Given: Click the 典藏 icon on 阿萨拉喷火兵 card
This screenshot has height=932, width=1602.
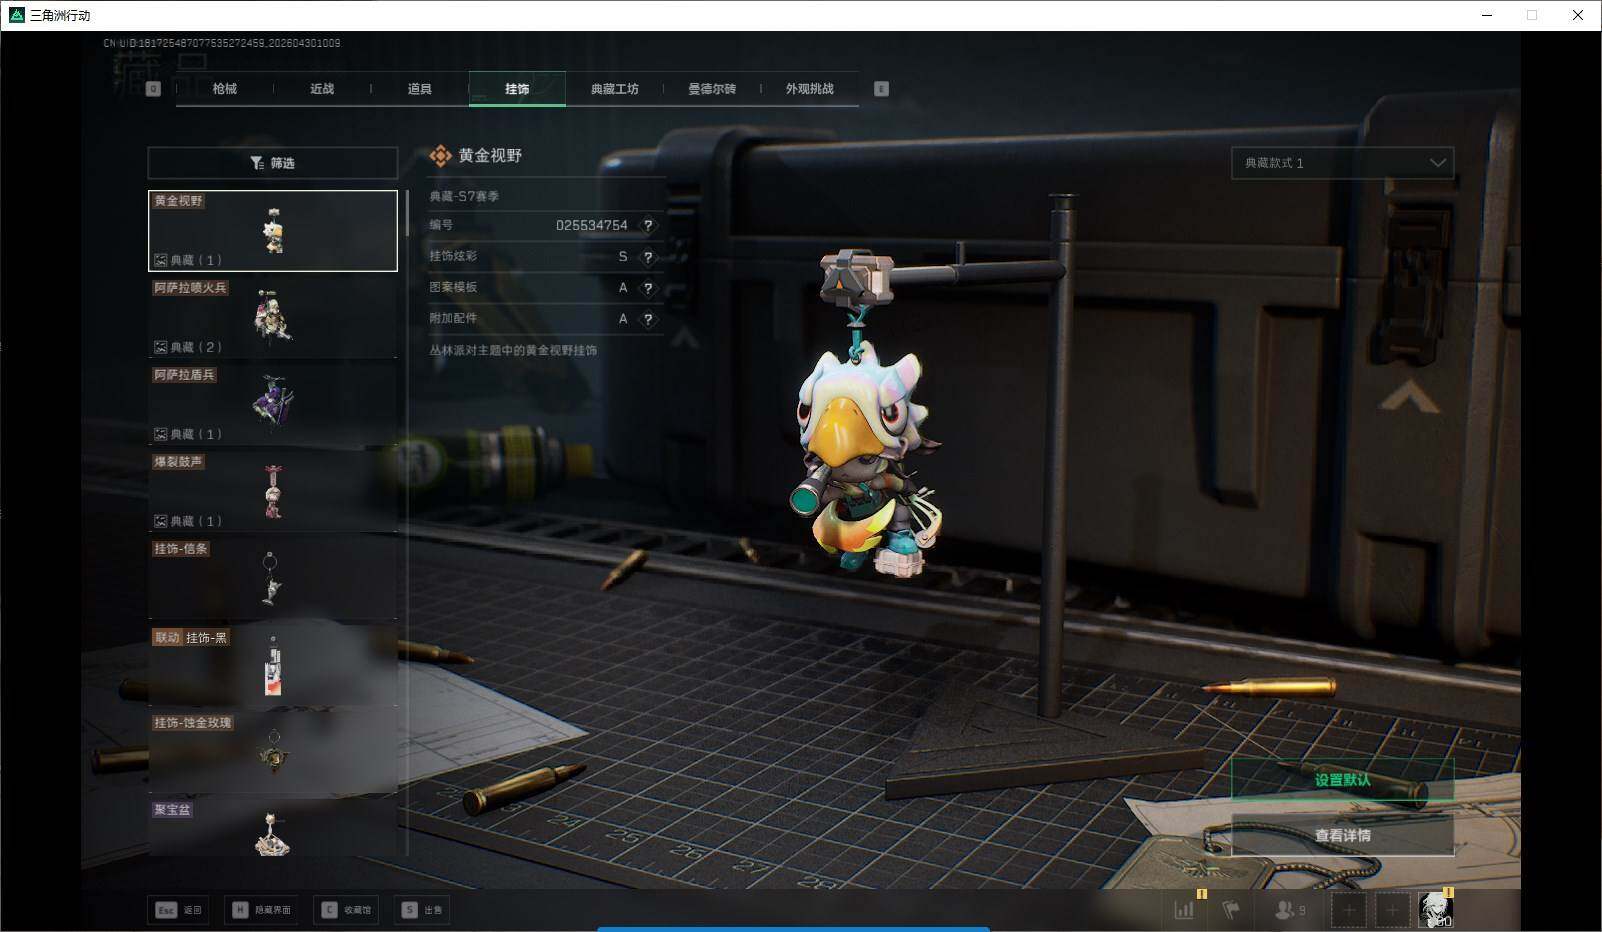Looking at the screenshot, I should point(160,347).
